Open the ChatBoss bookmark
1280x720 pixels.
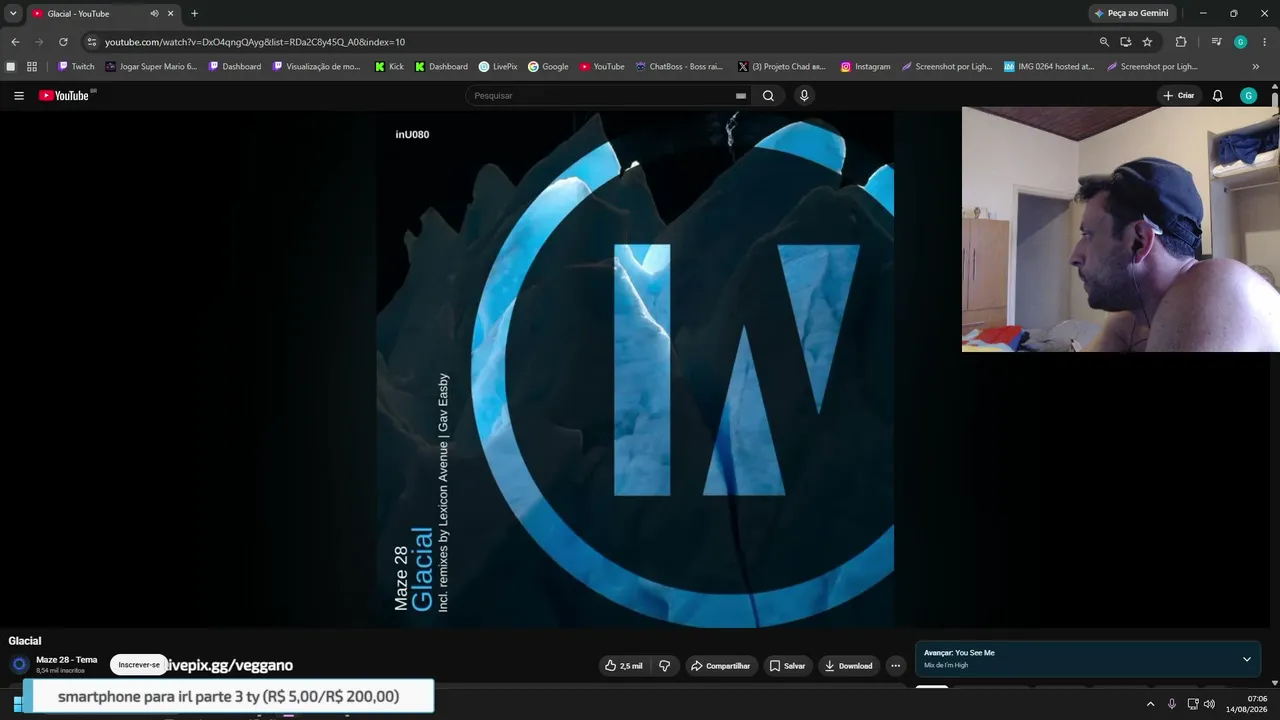click(679, 67)
